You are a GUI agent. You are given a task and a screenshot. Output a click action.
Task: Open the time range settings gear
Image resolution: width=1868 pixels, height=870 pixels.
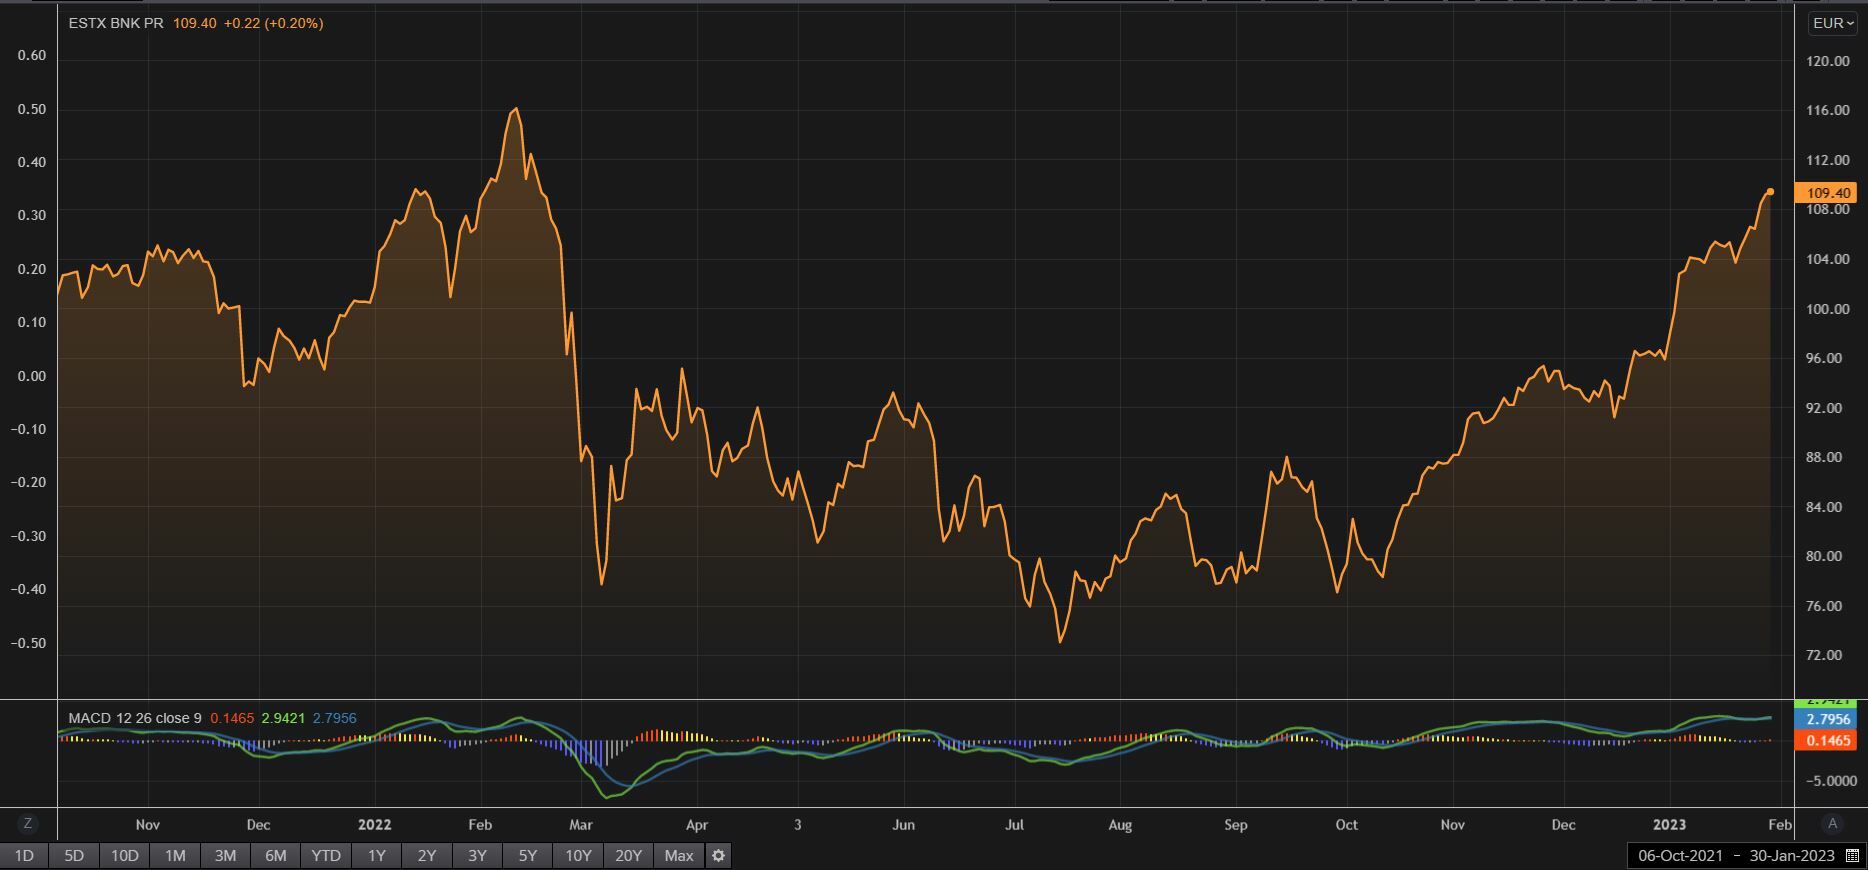point(718,855)
